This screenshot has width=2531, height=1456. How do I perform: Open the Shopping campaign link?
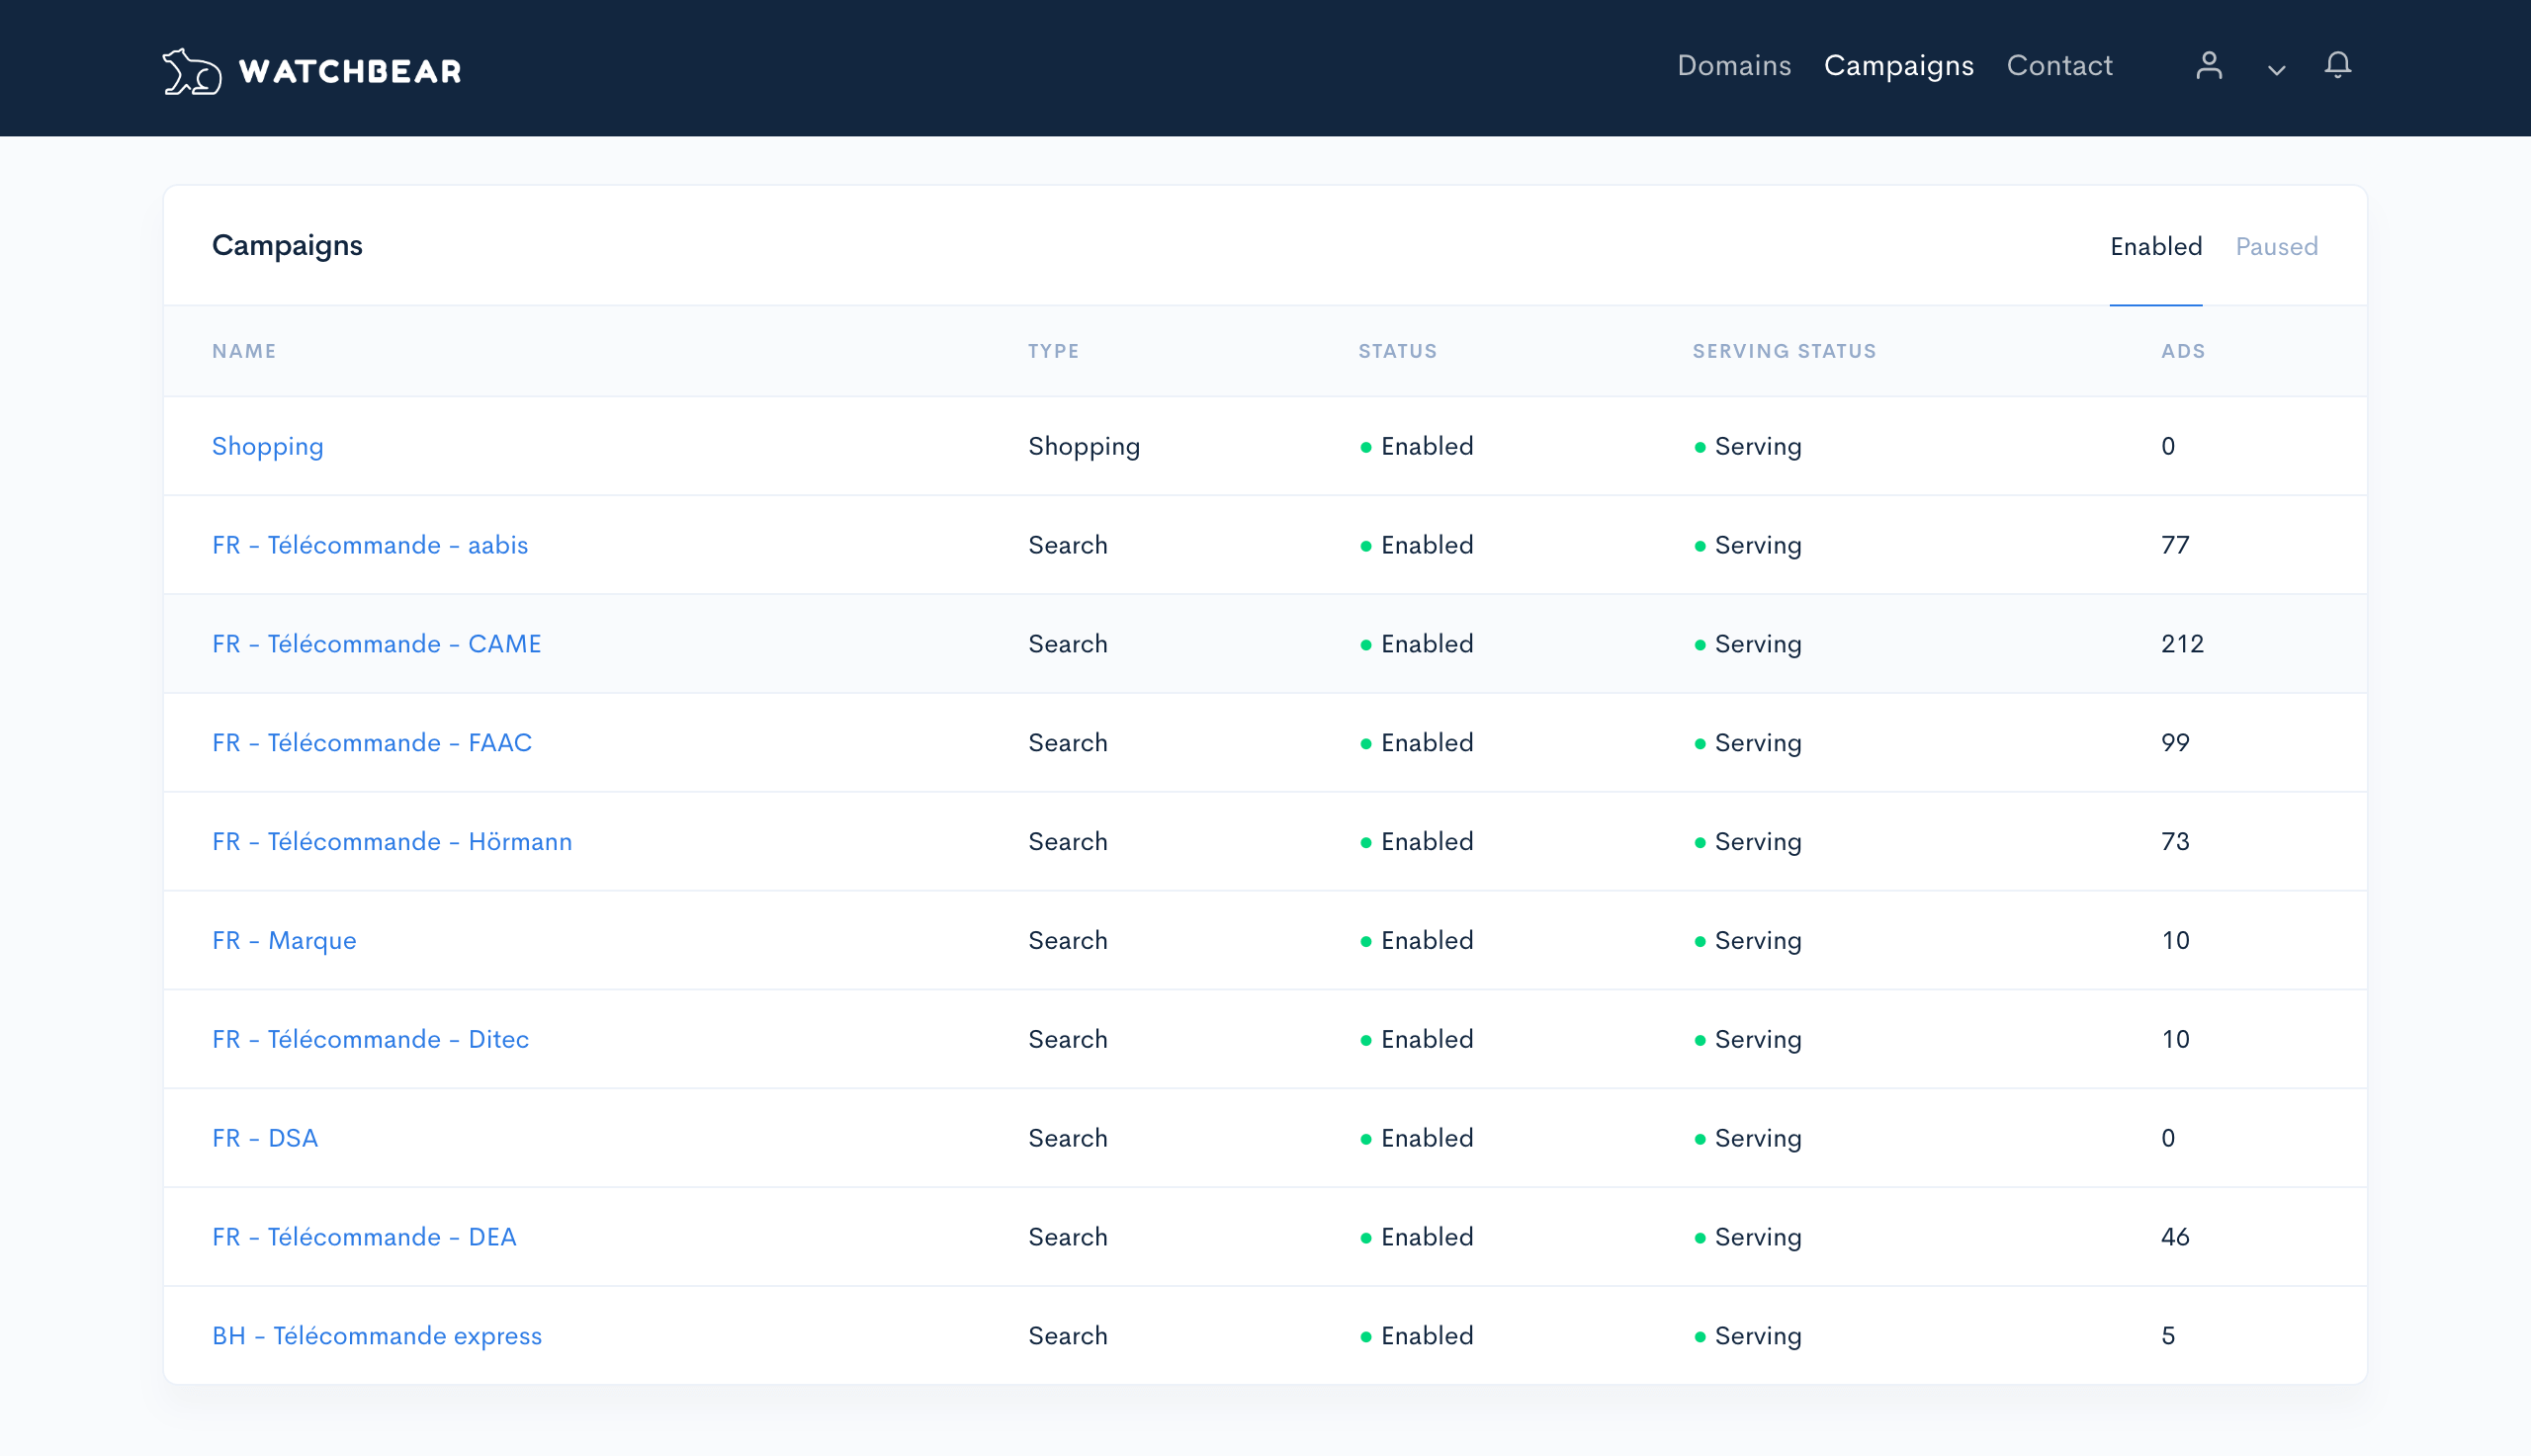point(267,446)
